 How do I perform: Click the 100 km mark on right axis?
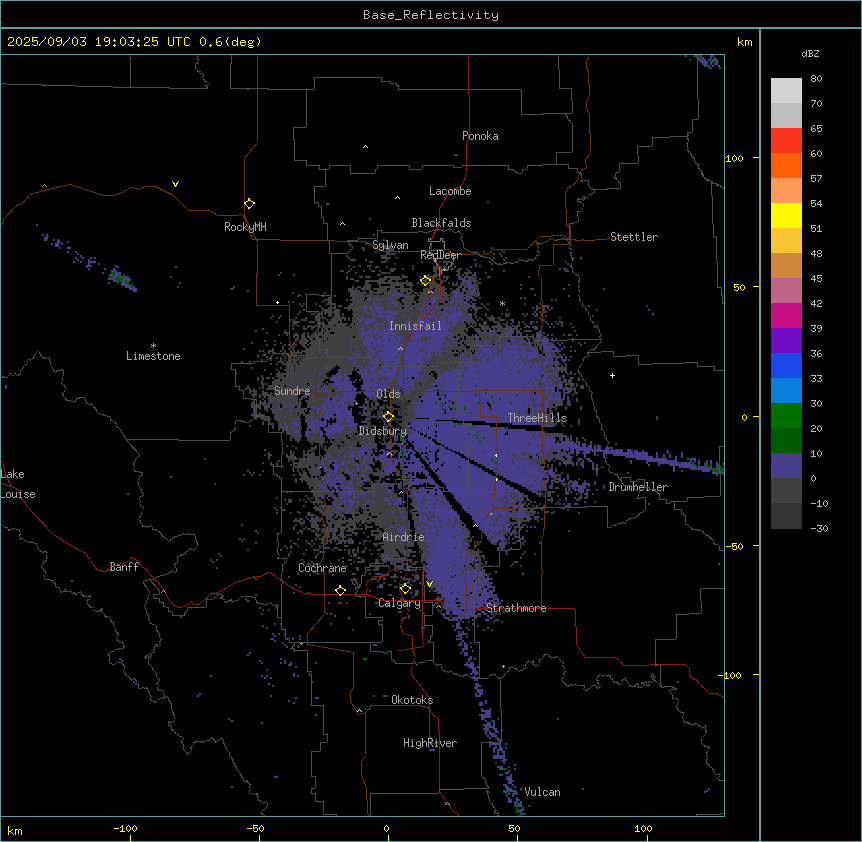pos(734,158)
